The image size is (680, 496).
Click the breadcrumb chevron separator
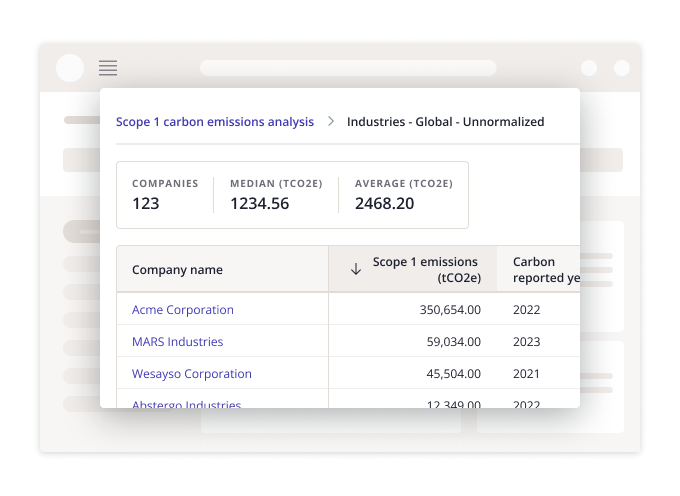(331, 121)
